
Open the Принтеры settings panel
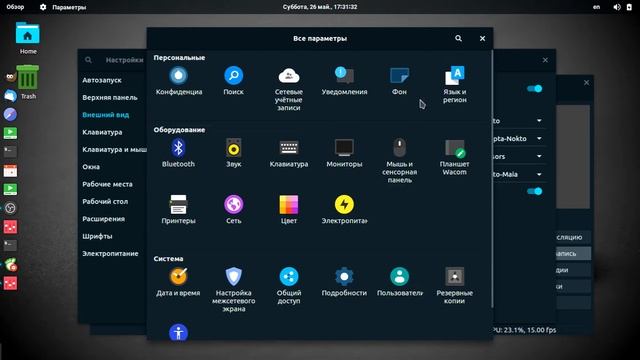(x=178, y=209)
